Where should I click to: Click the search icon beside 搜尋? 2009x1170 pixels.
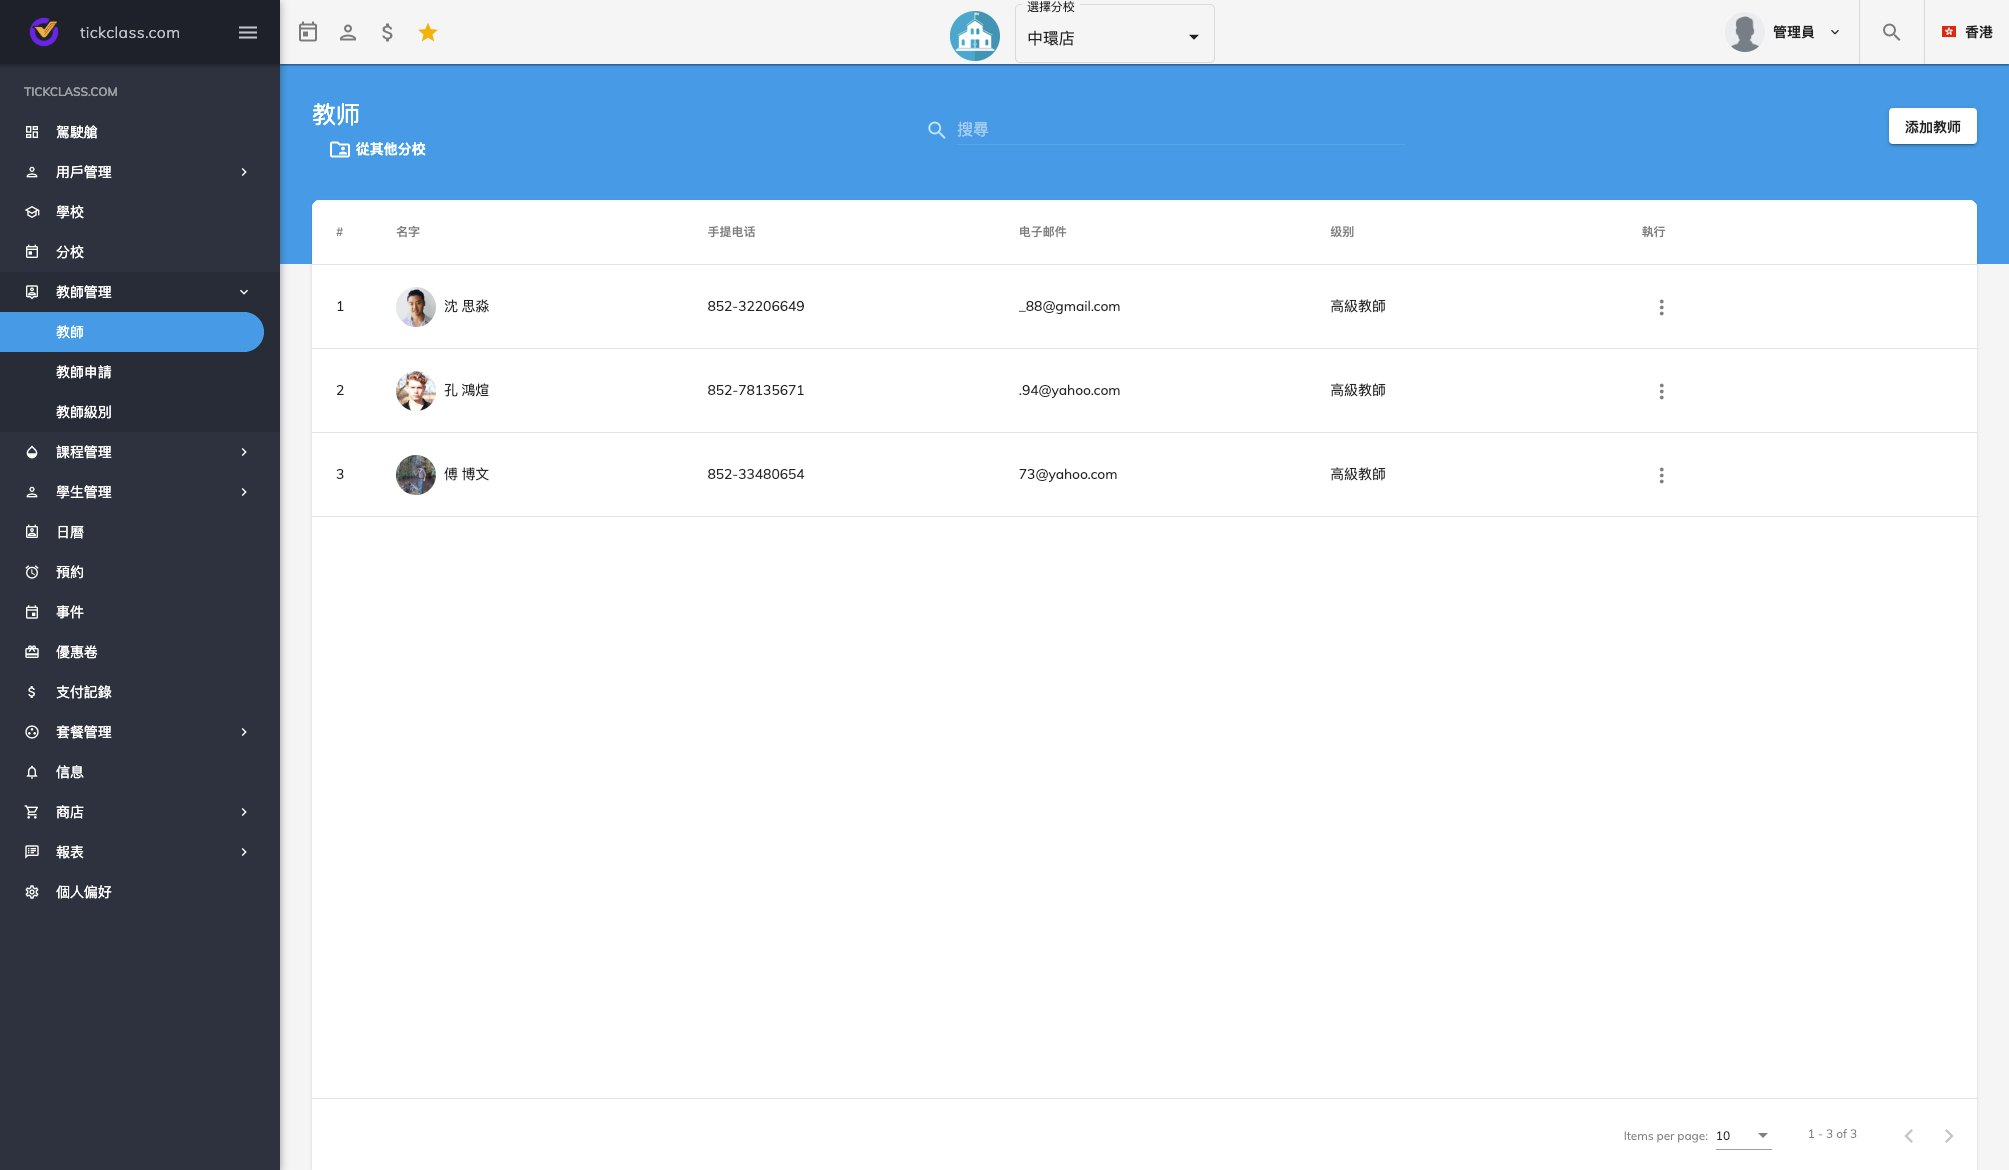[x=937, y=130]
